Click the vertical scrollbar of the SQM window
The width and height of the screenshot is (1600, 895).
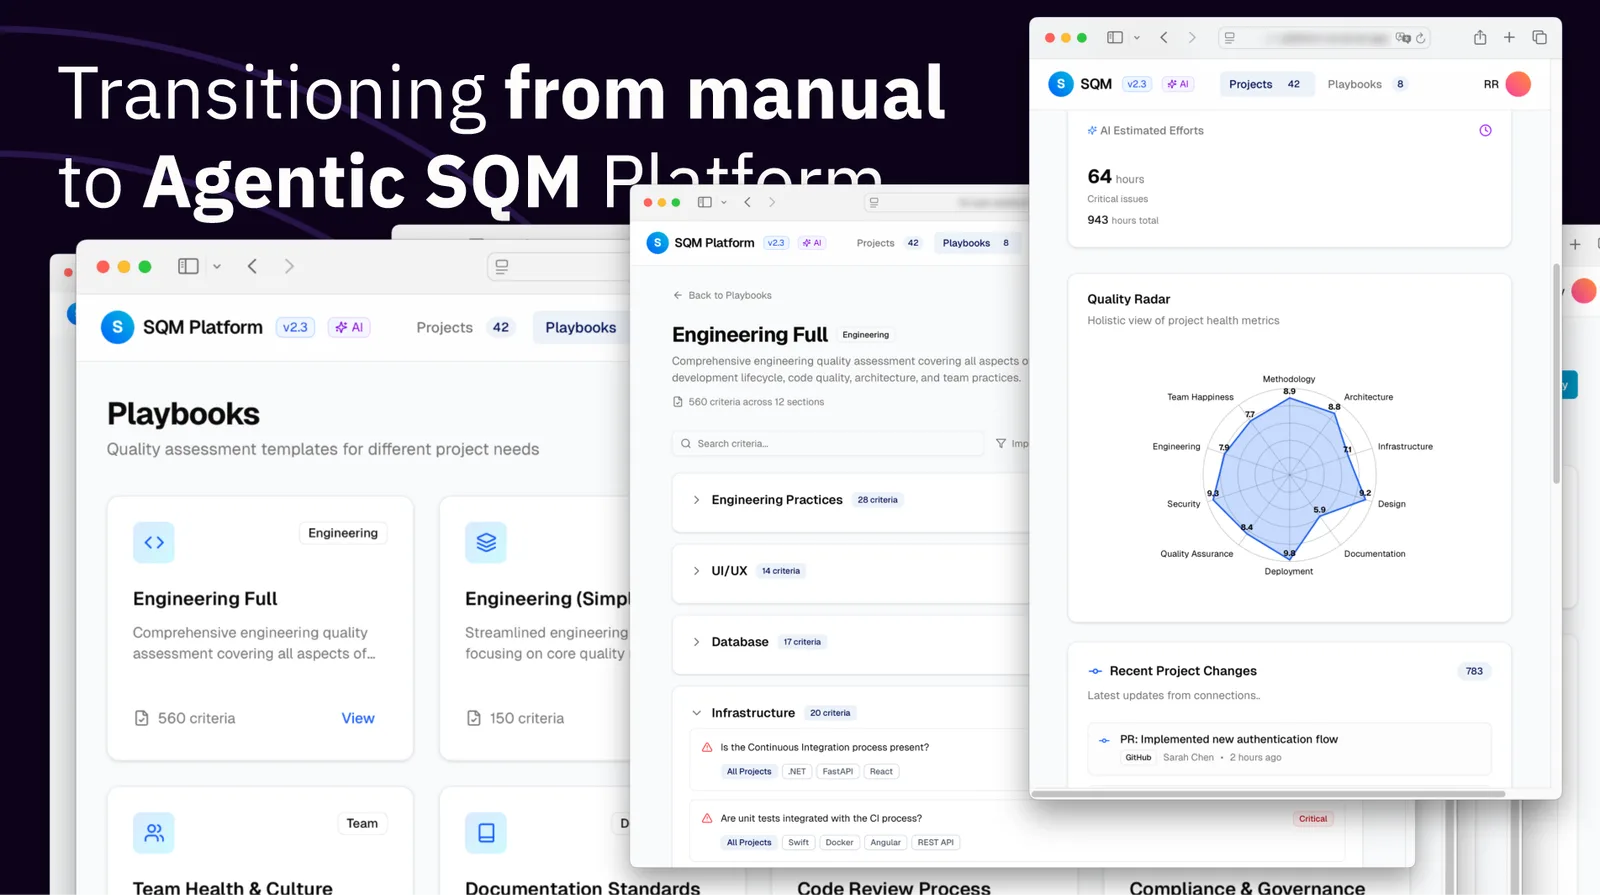click(1556, 373)
